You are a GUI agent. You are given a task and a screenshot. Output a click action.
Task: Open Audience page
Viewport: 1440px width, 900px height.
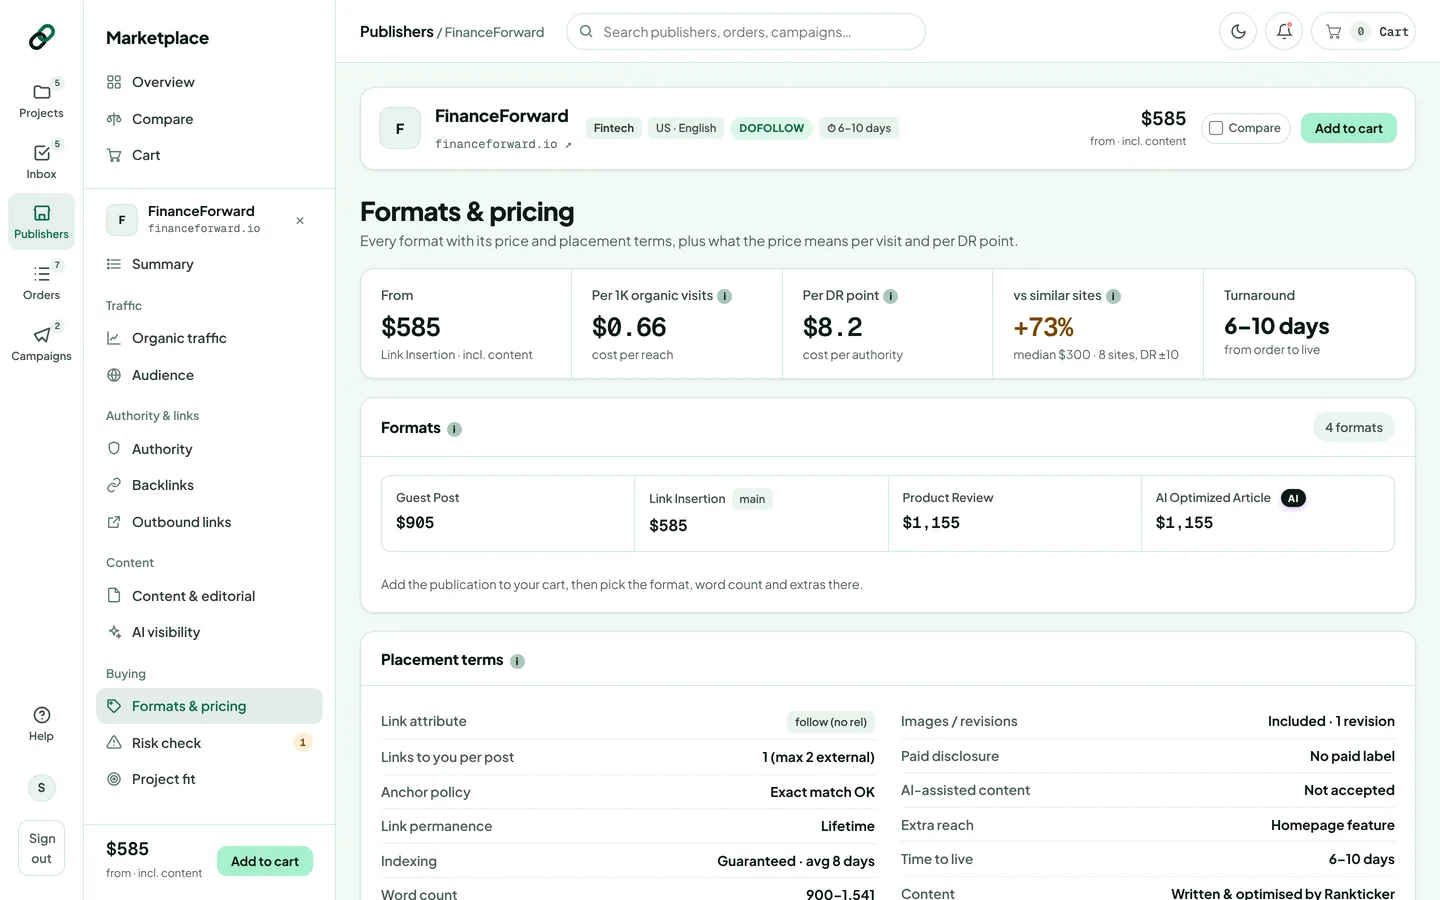[x=209, y=375]
